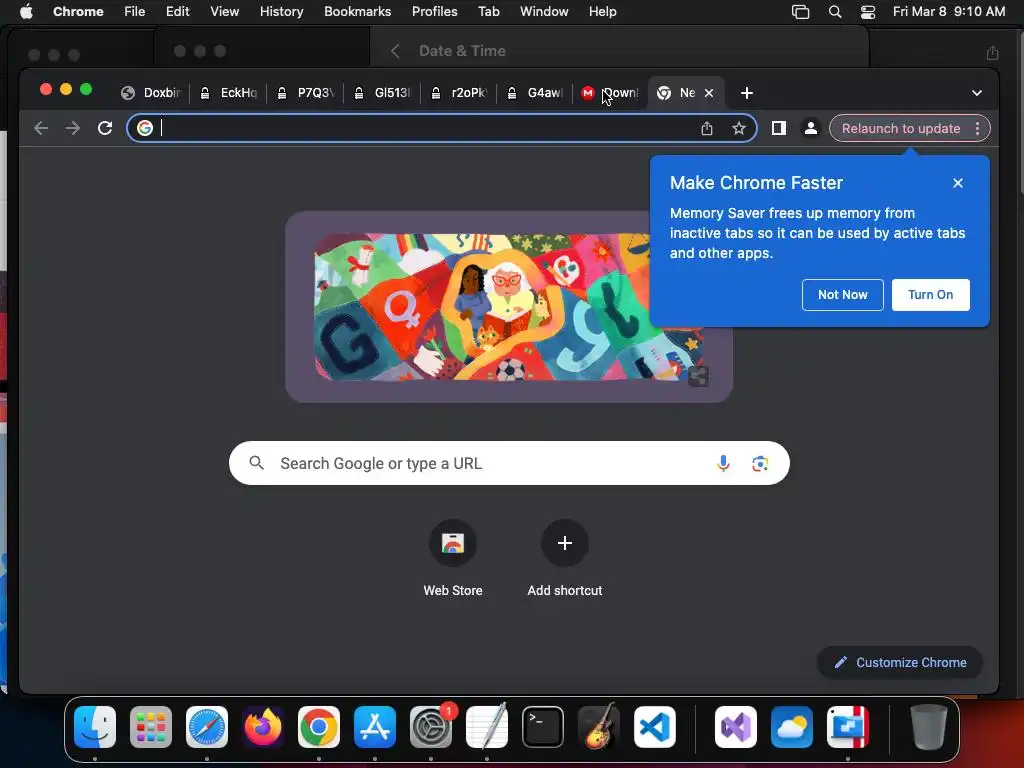Open the profile avatar menu
The image size is (1024, 768).
coord(810,128)
